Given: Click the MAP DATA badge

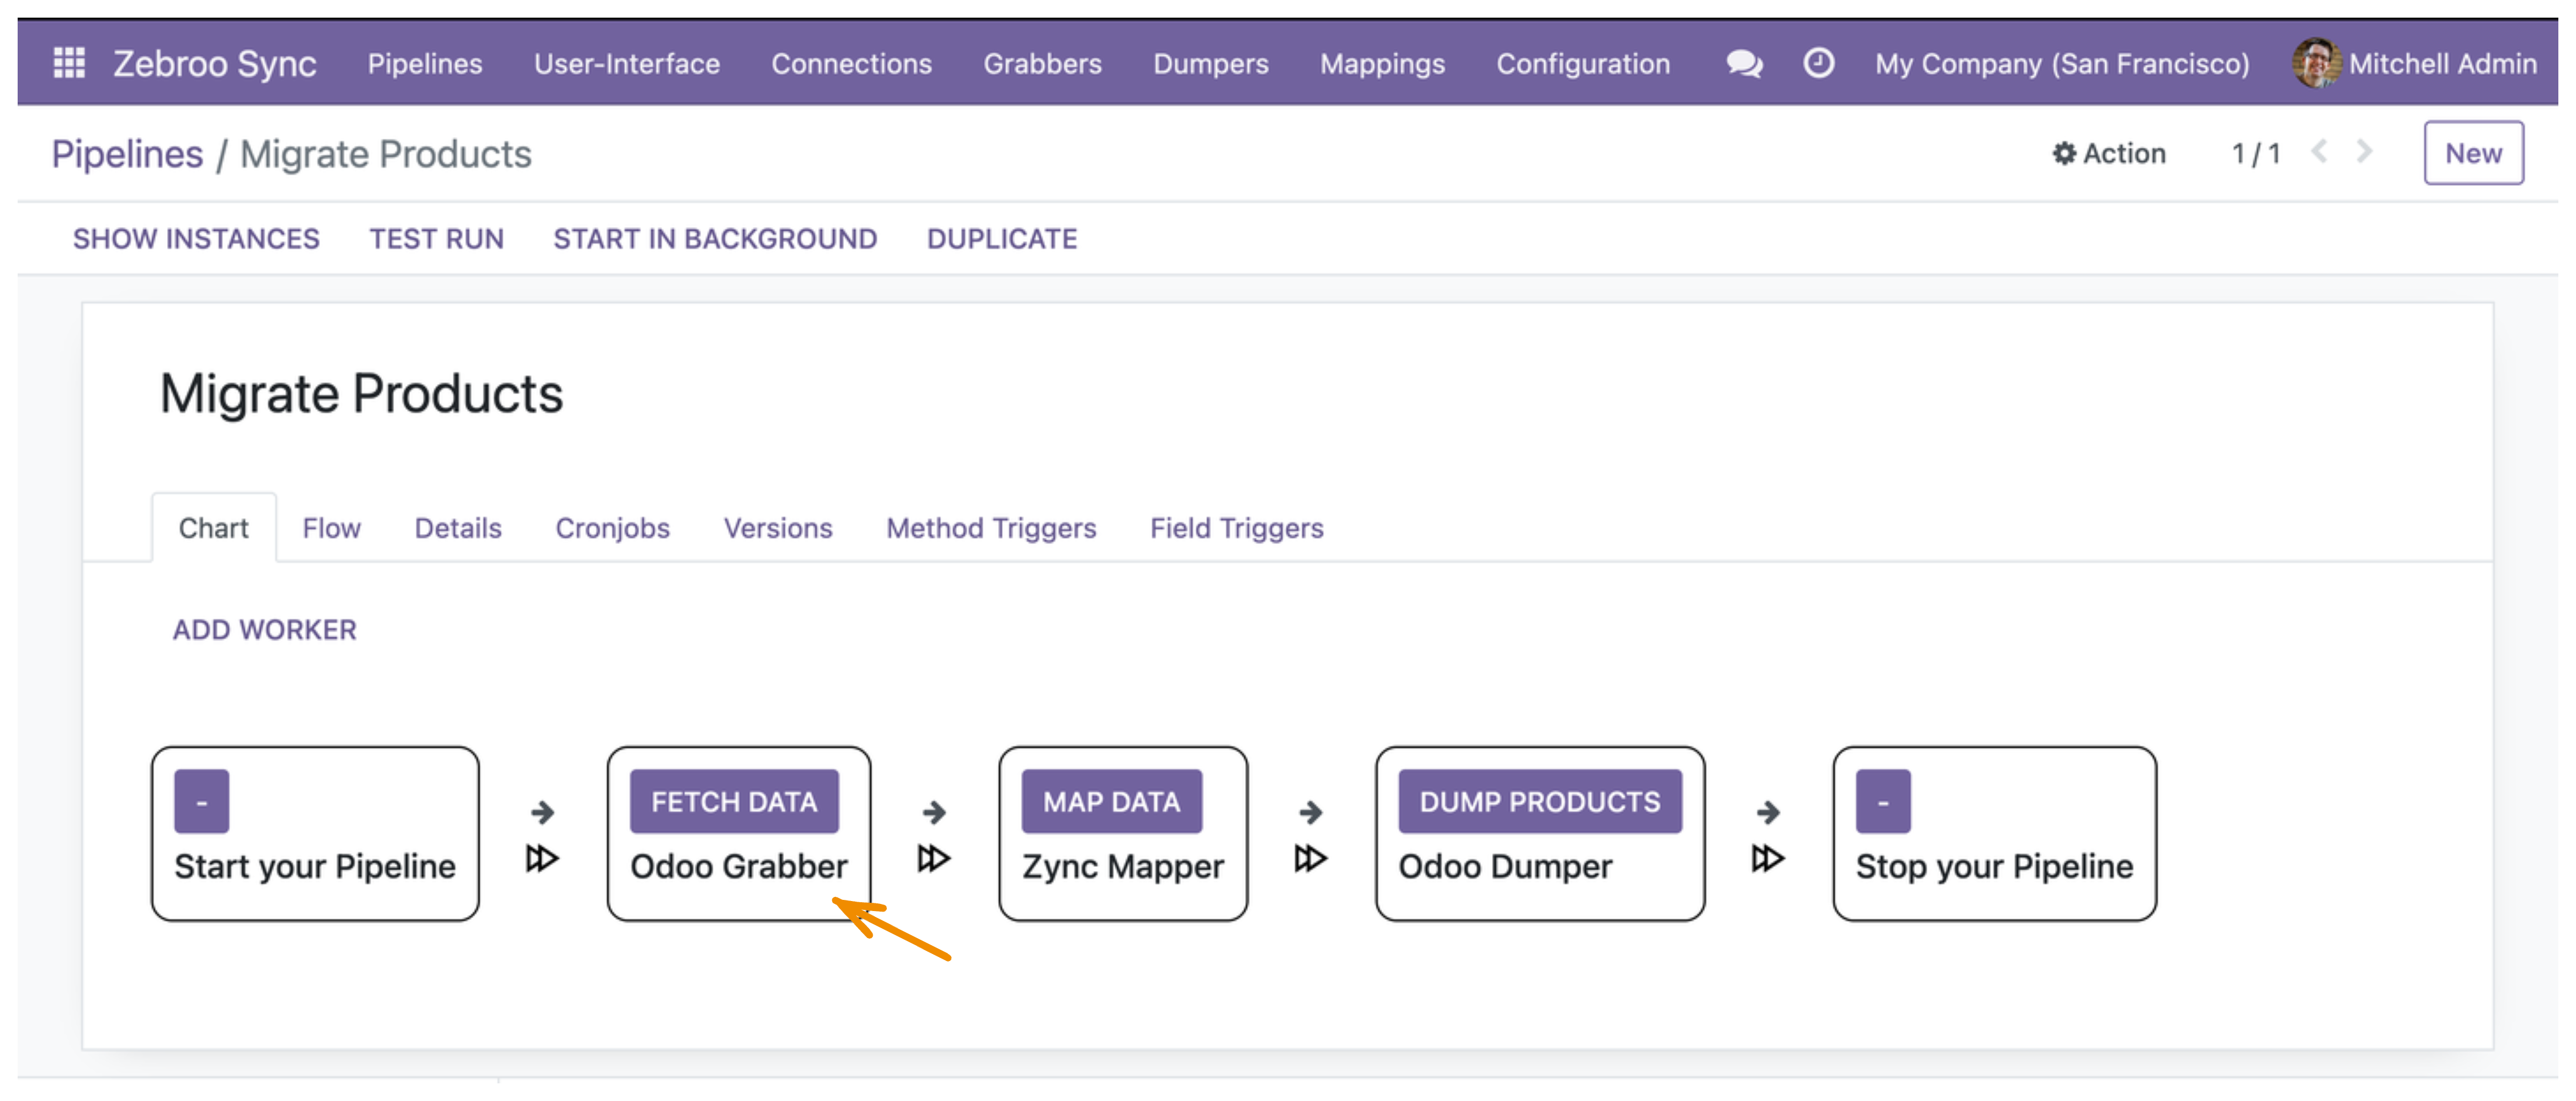Looking at the screenshot, I should [1111, 801].
